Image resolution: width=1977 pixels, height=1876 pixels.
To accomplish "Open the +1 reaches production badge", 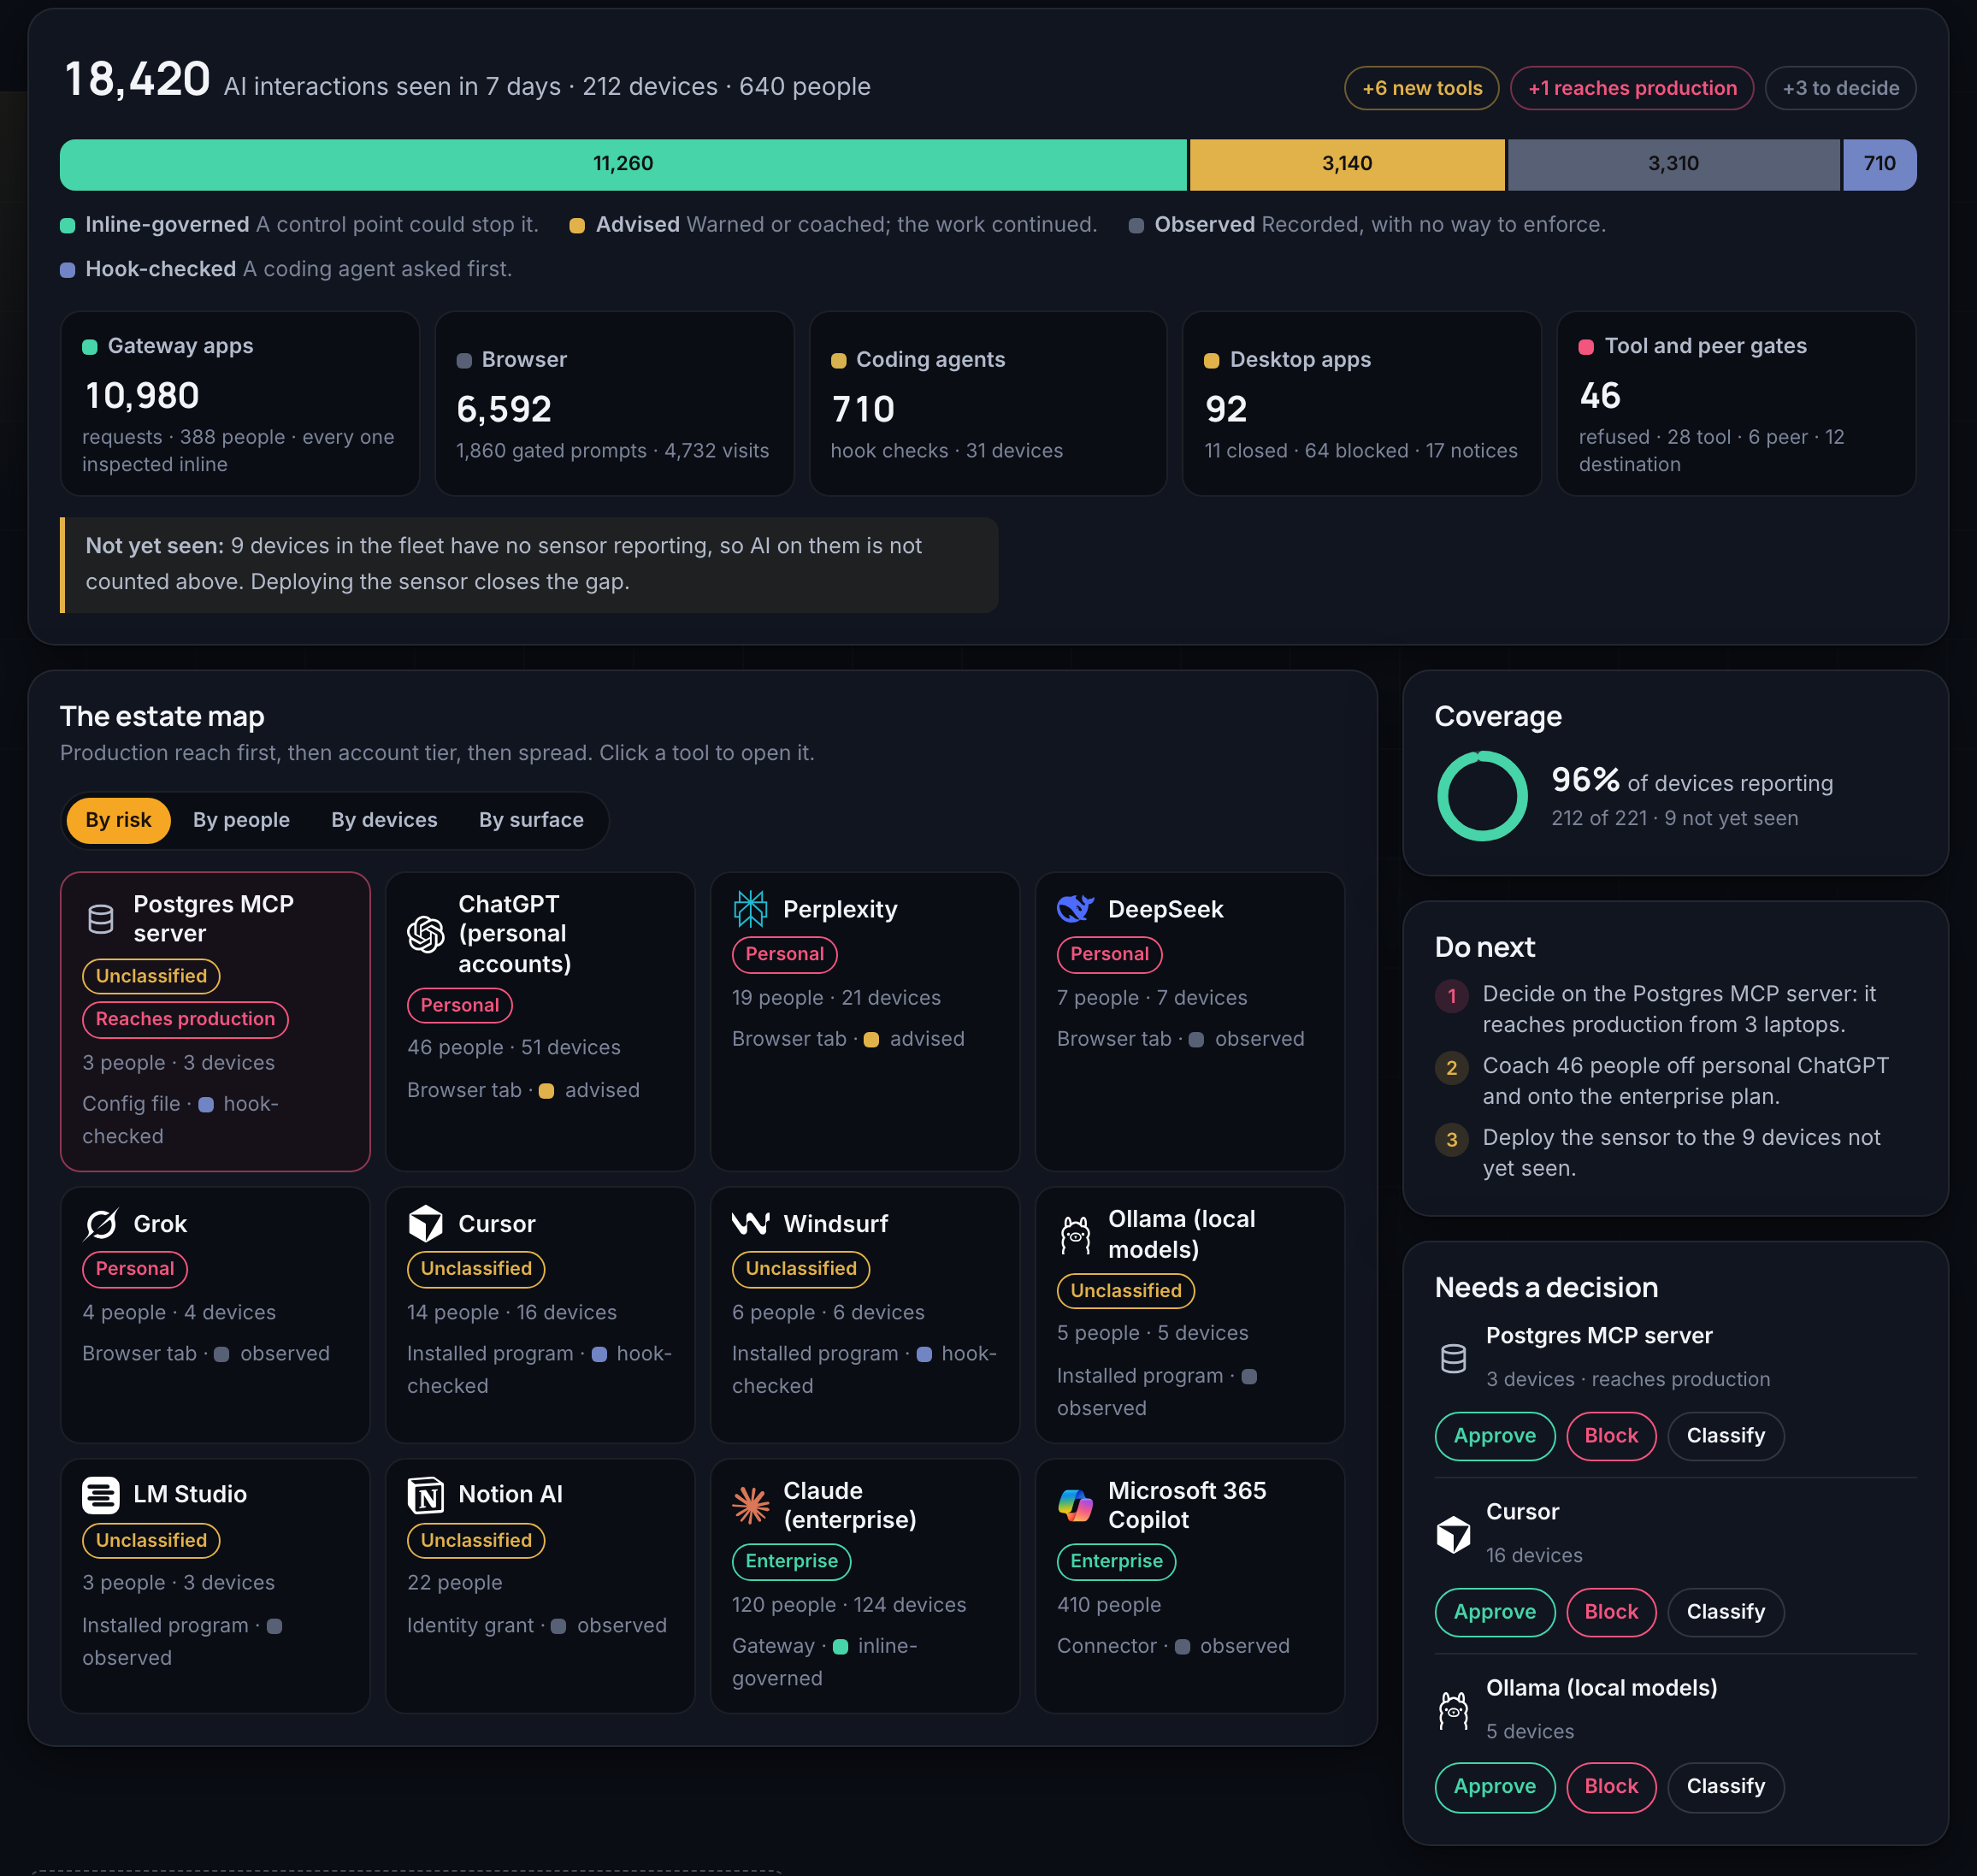I will click(1631, 88).
